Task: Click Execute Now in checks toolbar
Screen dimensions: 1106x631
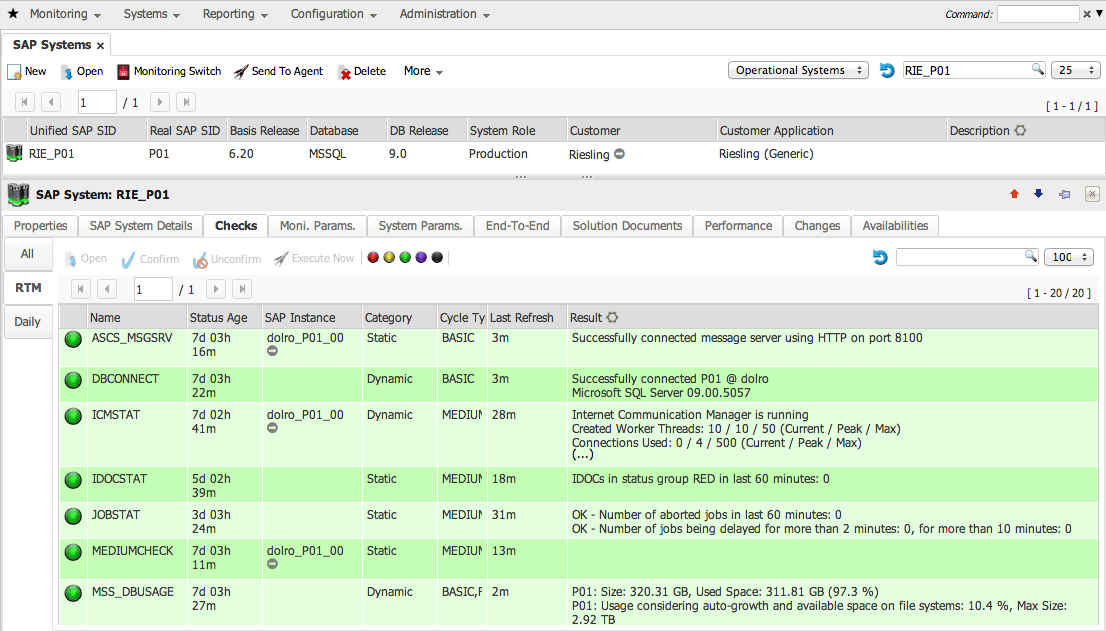Action: pos(314,259)
